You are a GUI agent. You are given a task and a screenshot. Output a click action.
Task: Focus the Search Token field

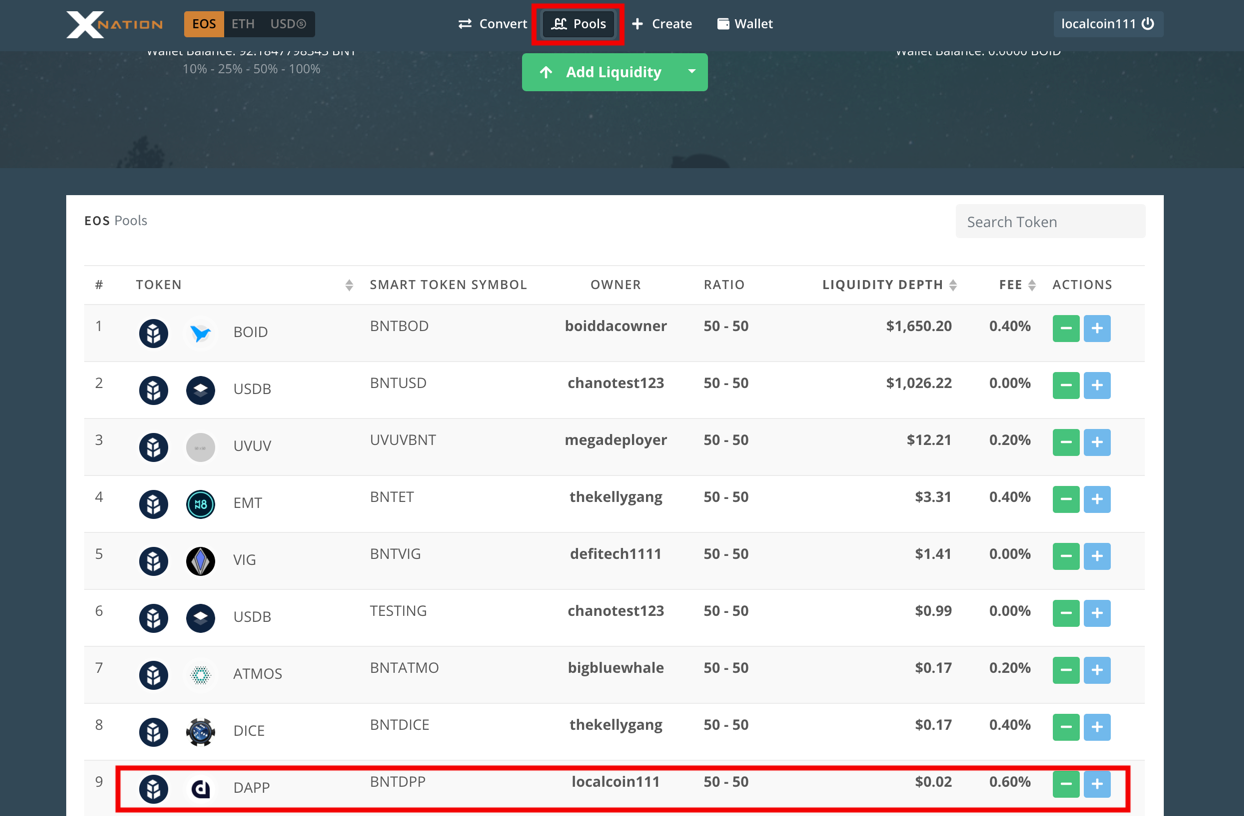click(x=1050, y=221)
